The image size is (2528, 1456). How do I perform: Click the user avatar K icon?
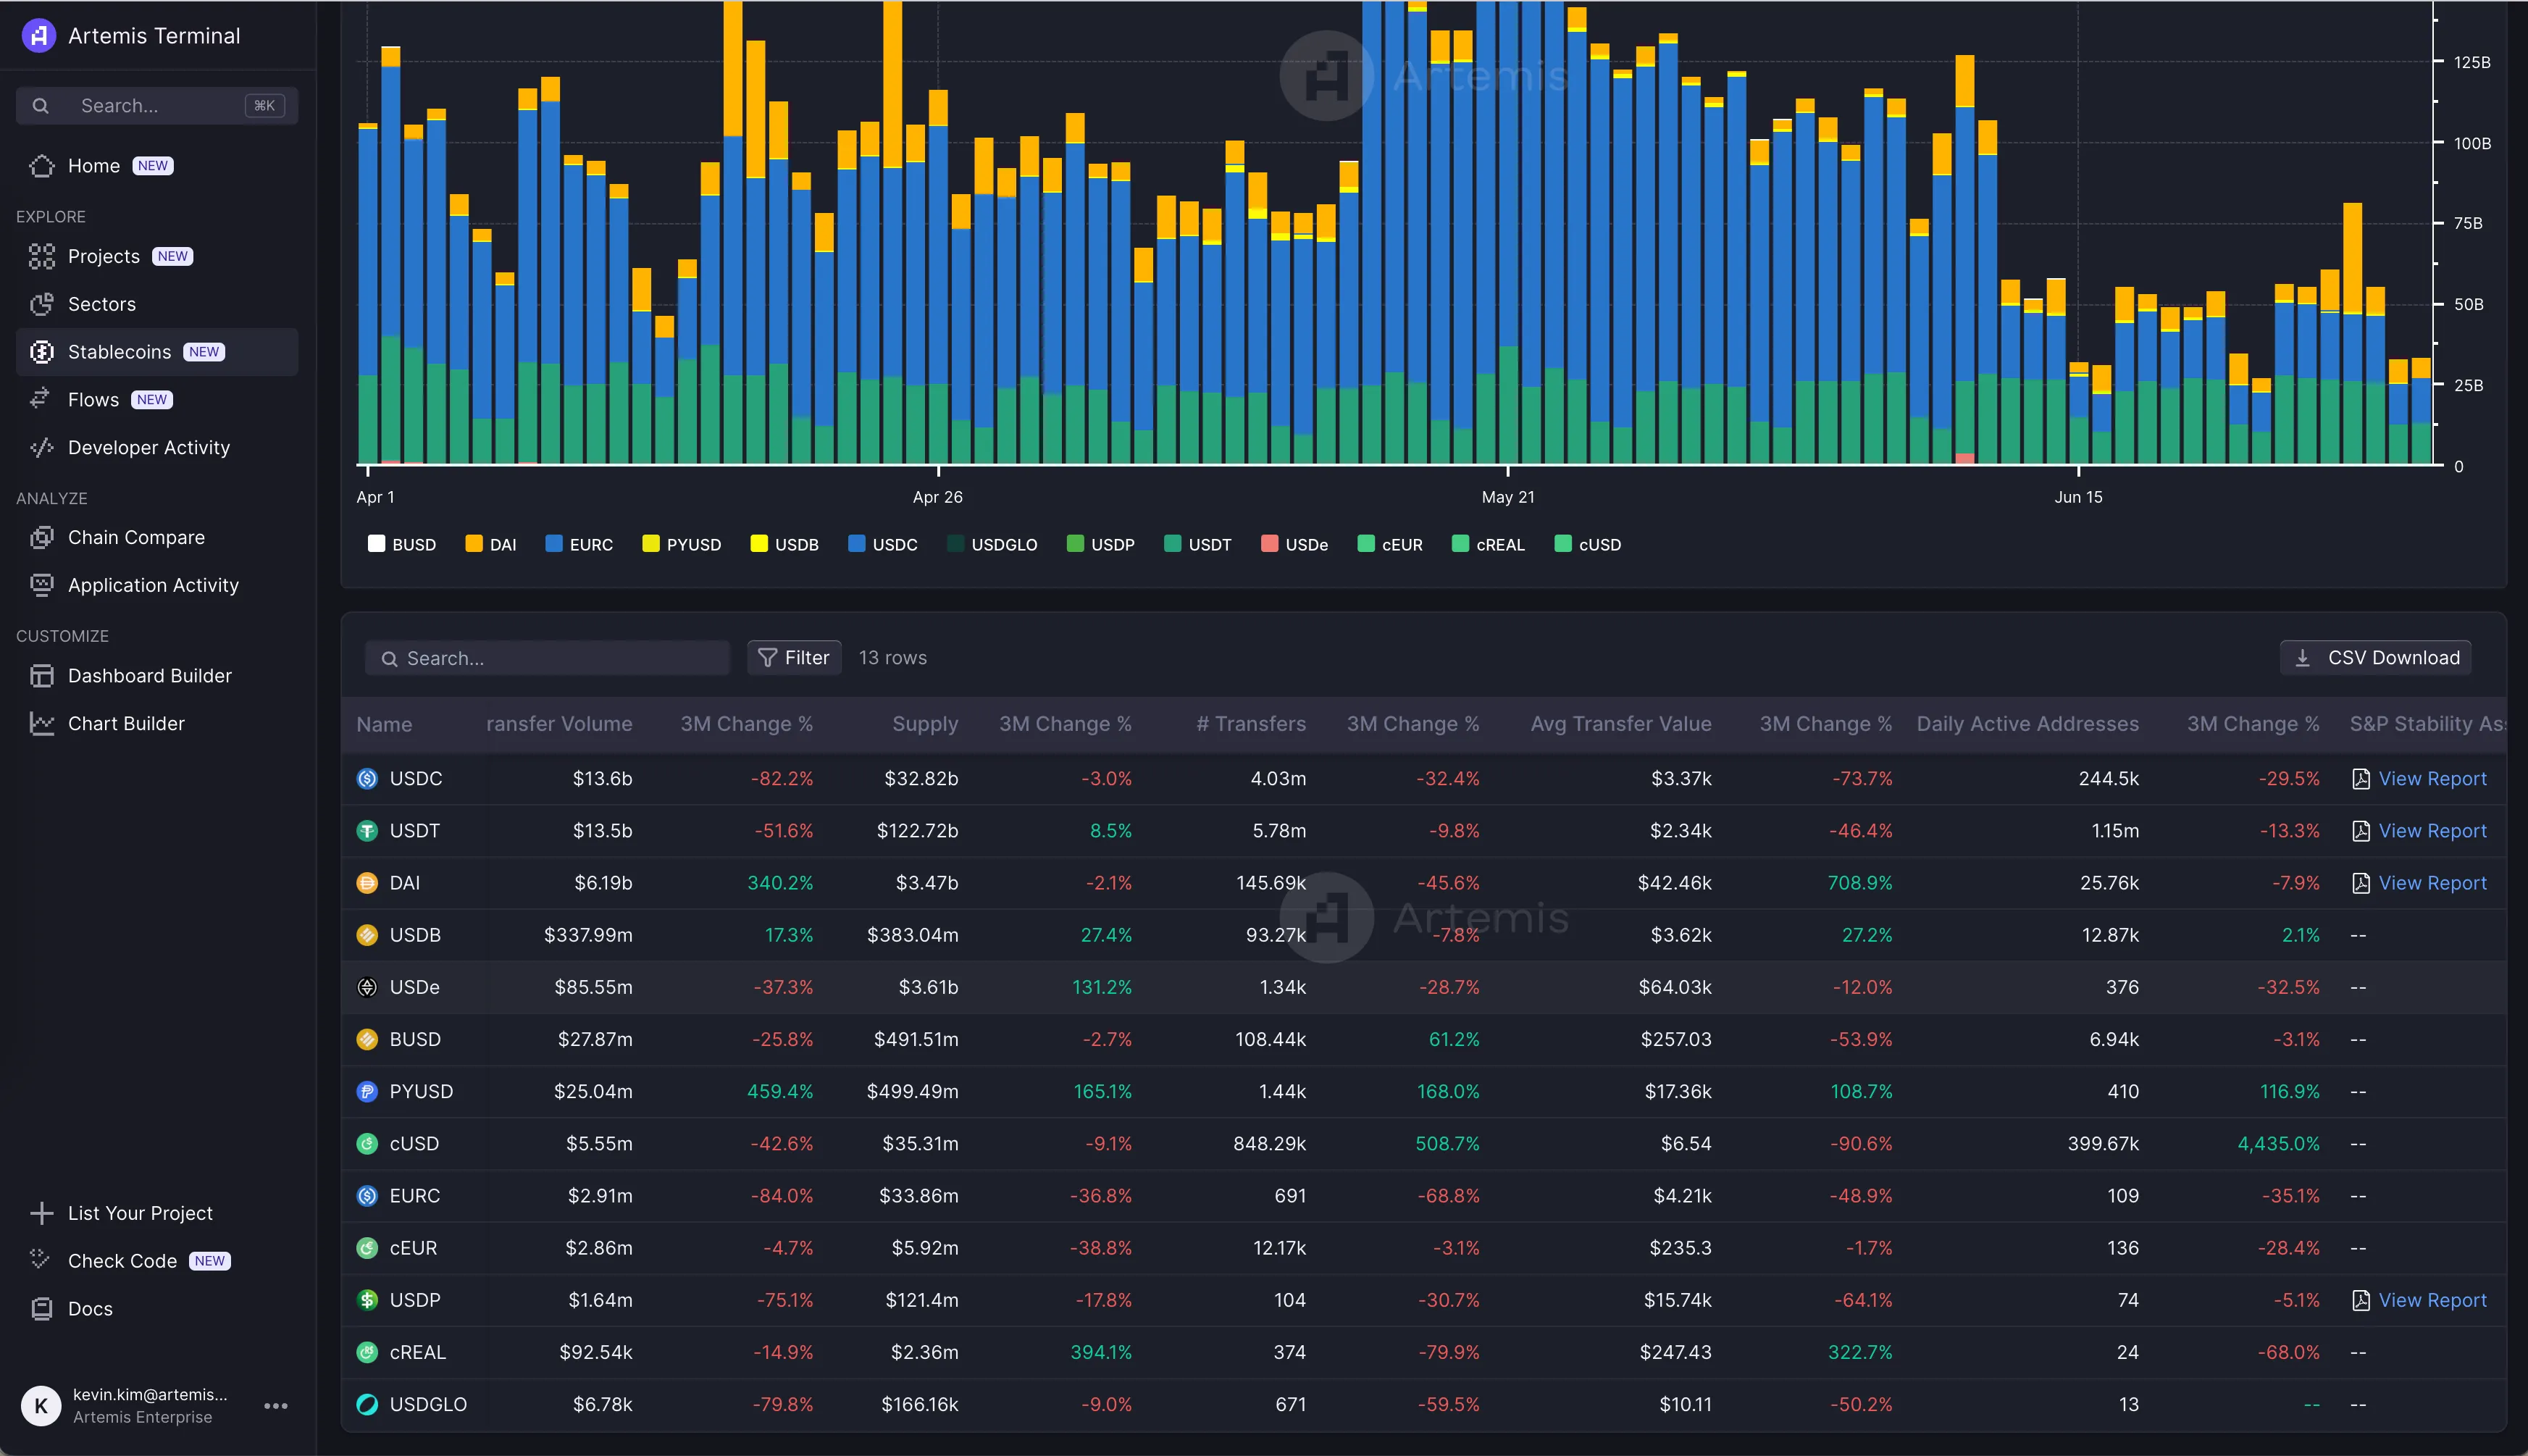41,1406
